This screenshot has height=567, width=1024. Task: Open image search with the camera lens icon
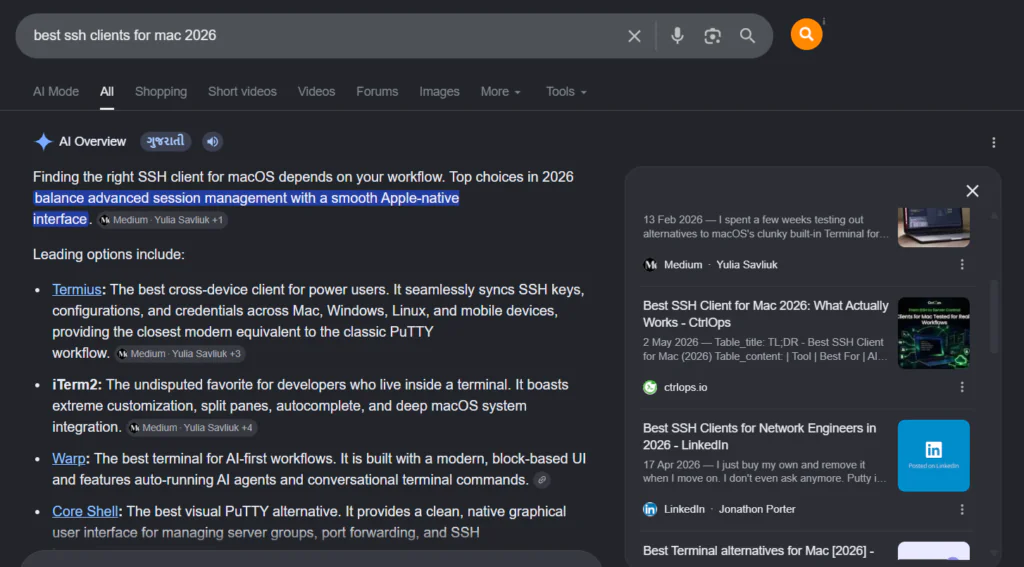tap(712, 36)
